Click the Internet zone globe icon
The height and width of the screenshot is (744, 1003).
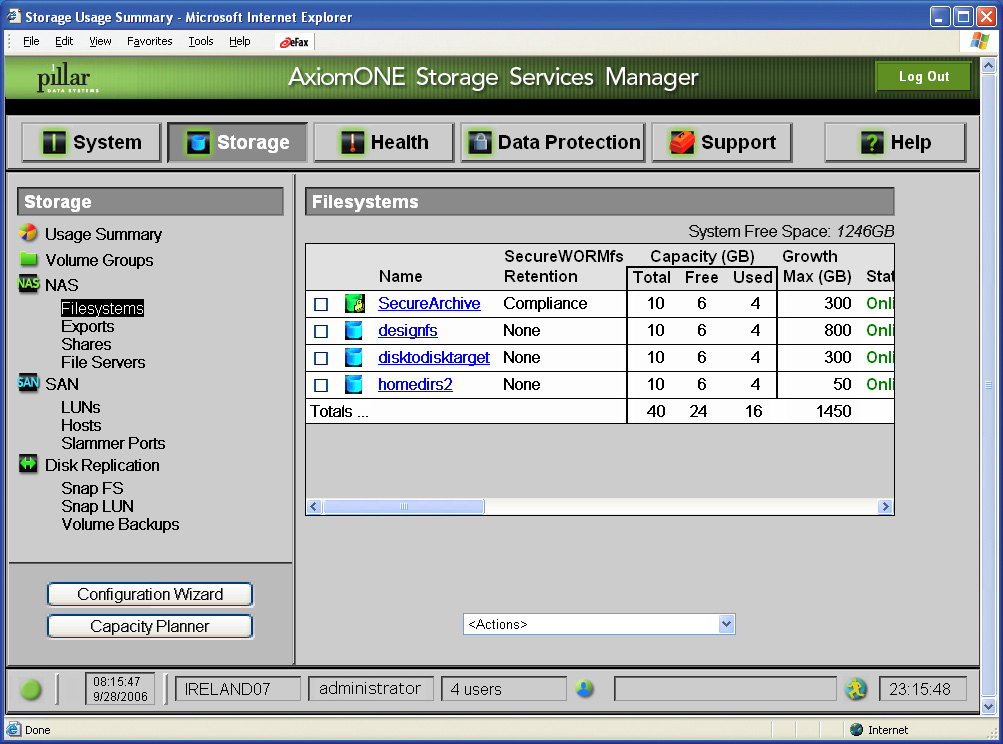(x=857, y=729)
